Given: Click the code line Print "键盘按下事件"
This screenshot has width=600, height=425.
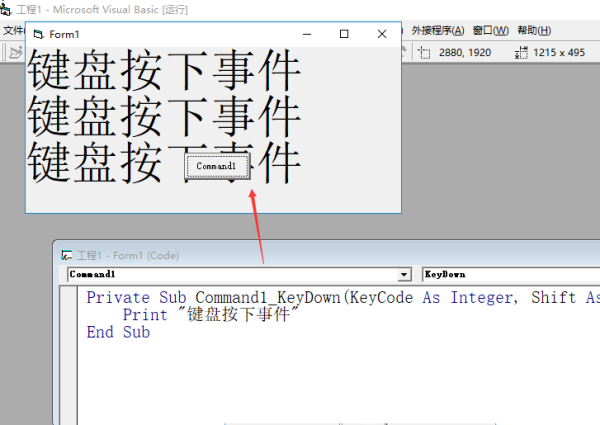Looking at the screenshot, I should [x=211, y=314].
